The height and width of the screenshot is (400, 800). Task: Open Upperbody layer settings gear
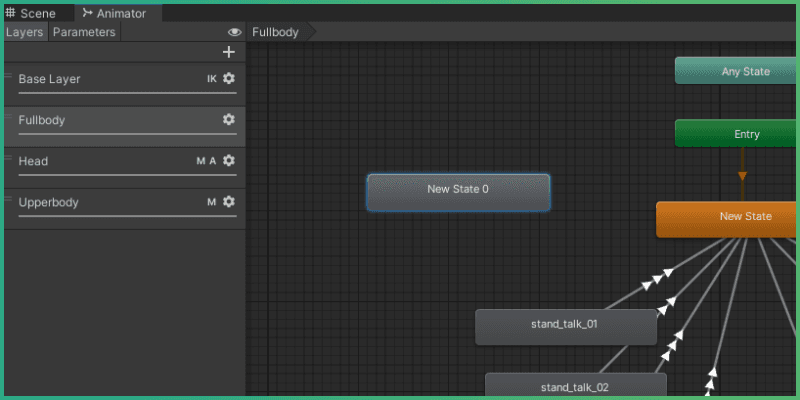(x=229, y=201)
